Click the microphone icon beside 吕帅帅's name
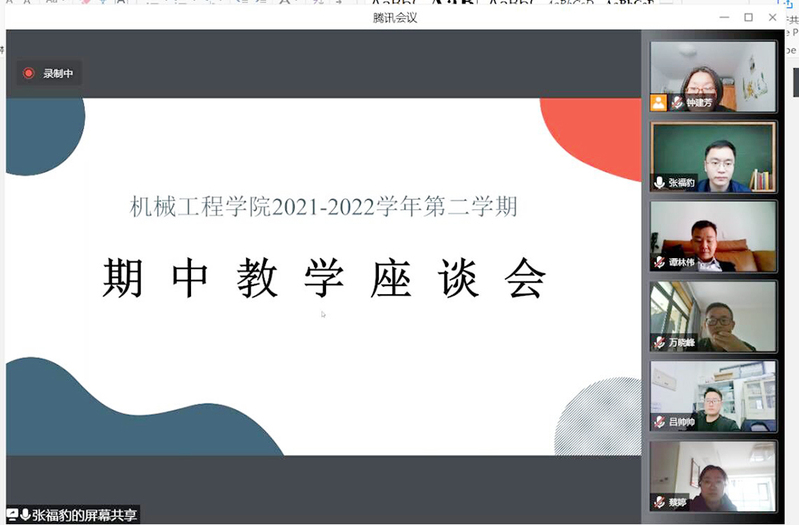Viewport: 799px width, 525px height. 659,422
